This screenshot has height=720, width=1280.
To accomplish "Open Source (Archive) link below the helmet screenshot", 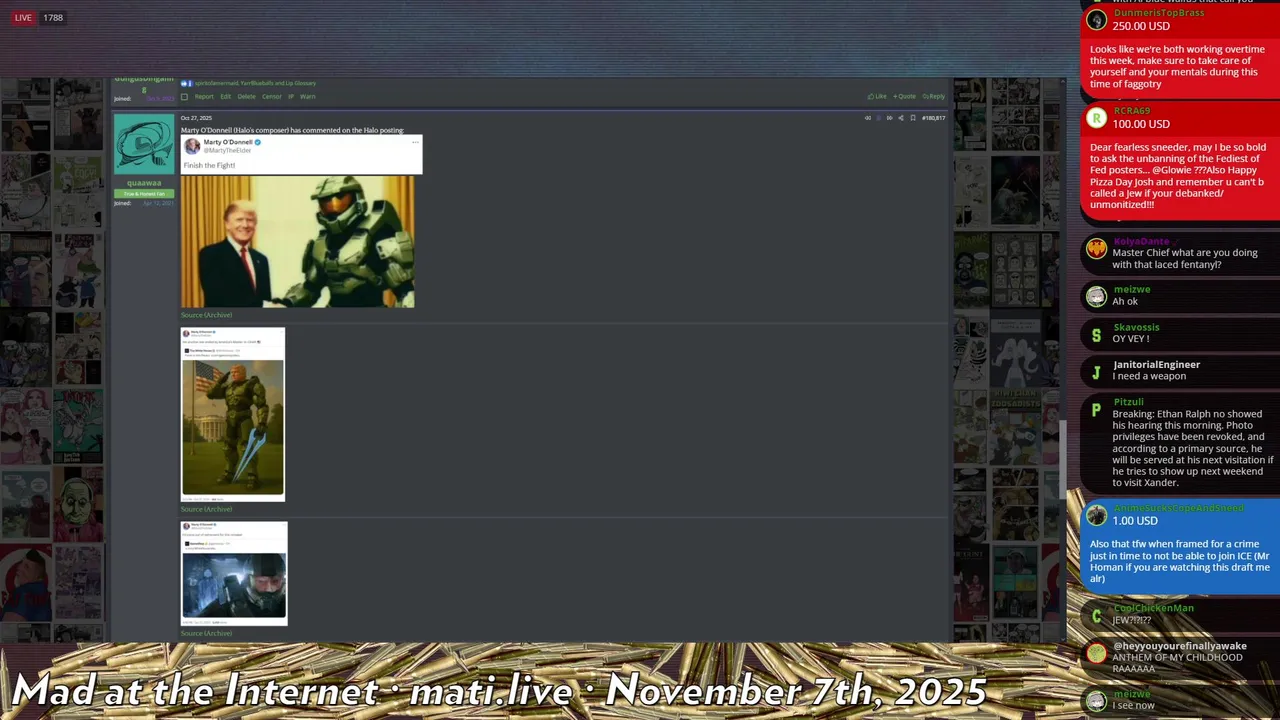I will click(206, 633).
